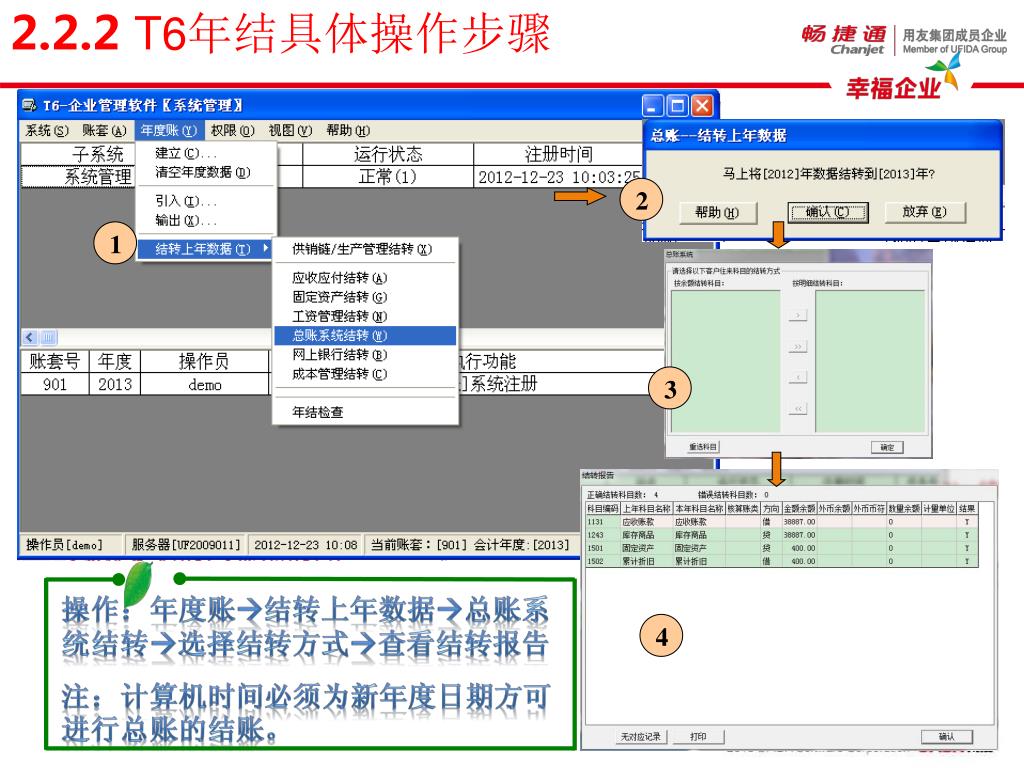Image resolution: width=1024 pixels, height=768 pixels.
Task: Click the 按余额结转科目 list box
Action: tap(726, 361)
